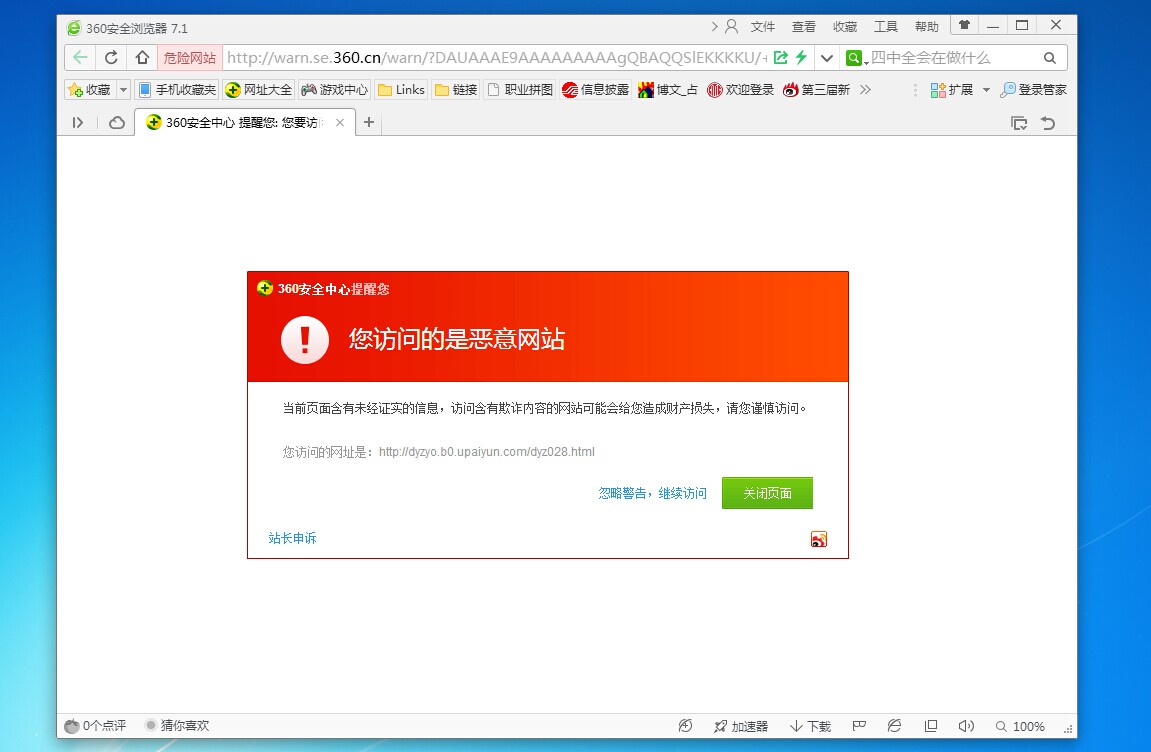Image resolution: width=1151 pixels, height=752 pixels.
Task: Expand the address bar history dropdown
Action: coord(827,58)
